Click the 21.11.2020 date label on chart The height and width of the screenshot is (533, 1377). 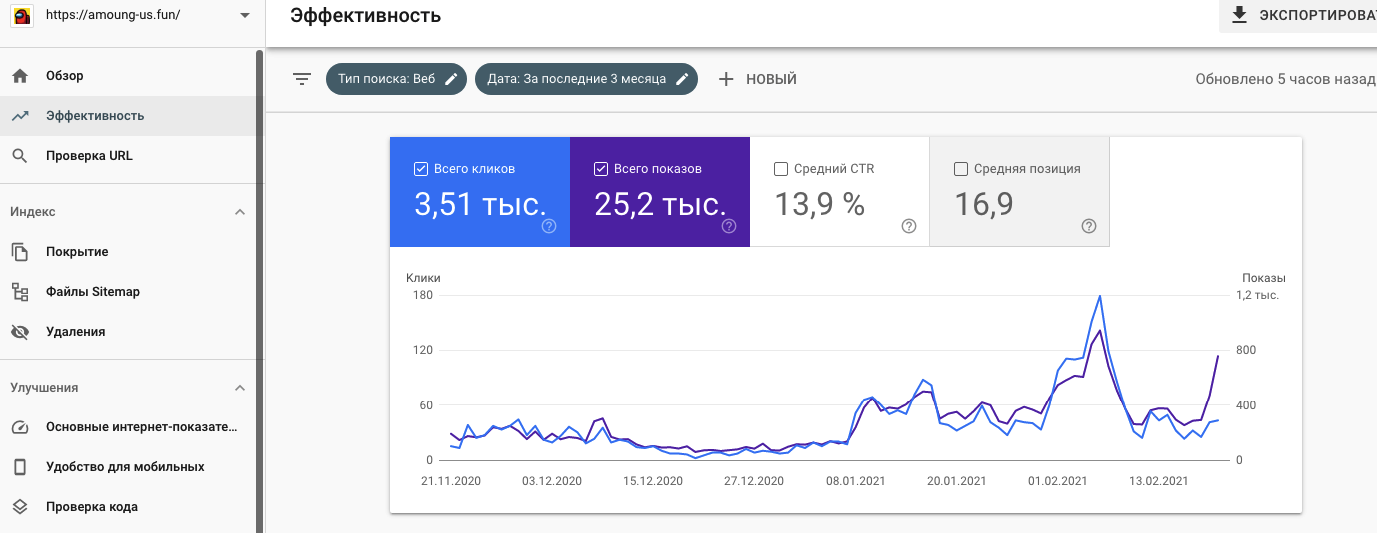click(449, 481)
